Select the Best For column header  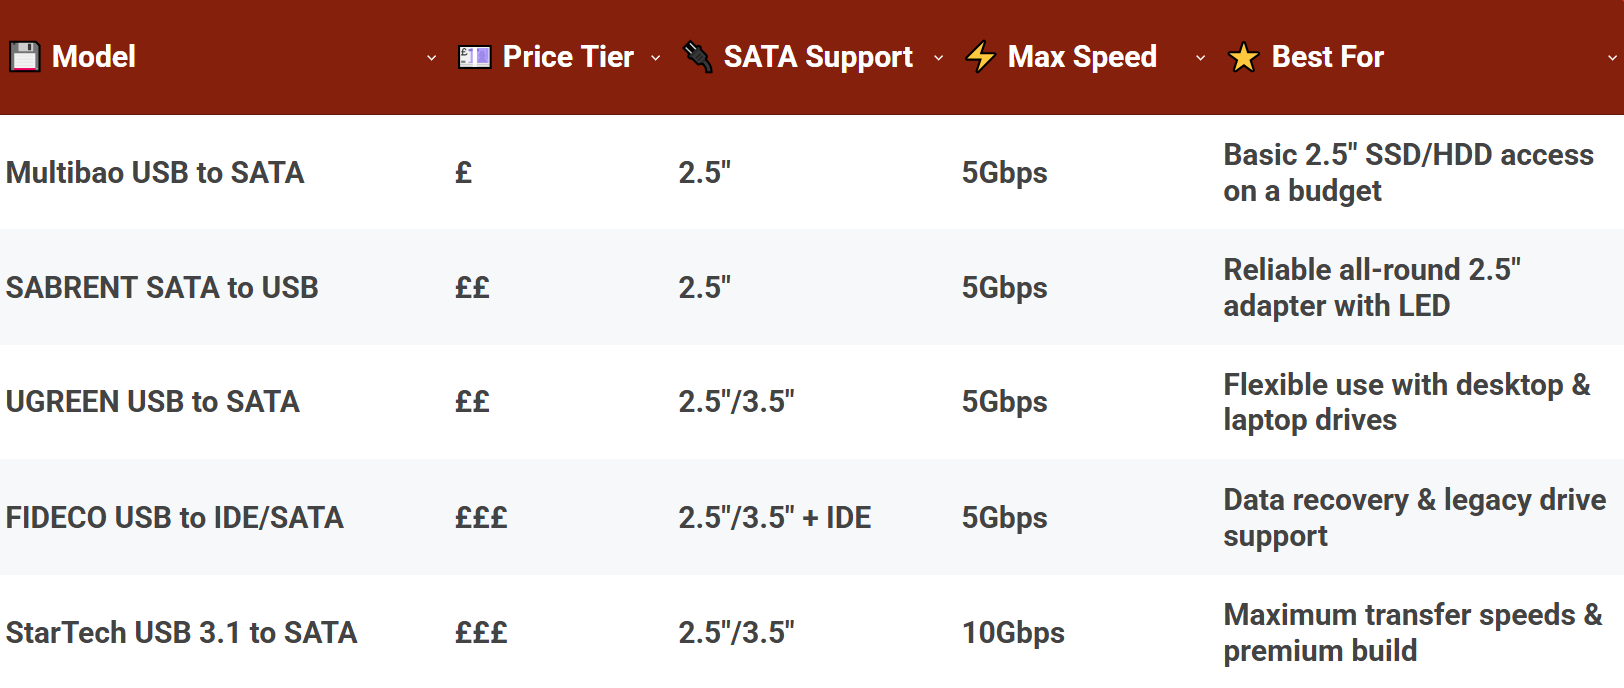1326,57
